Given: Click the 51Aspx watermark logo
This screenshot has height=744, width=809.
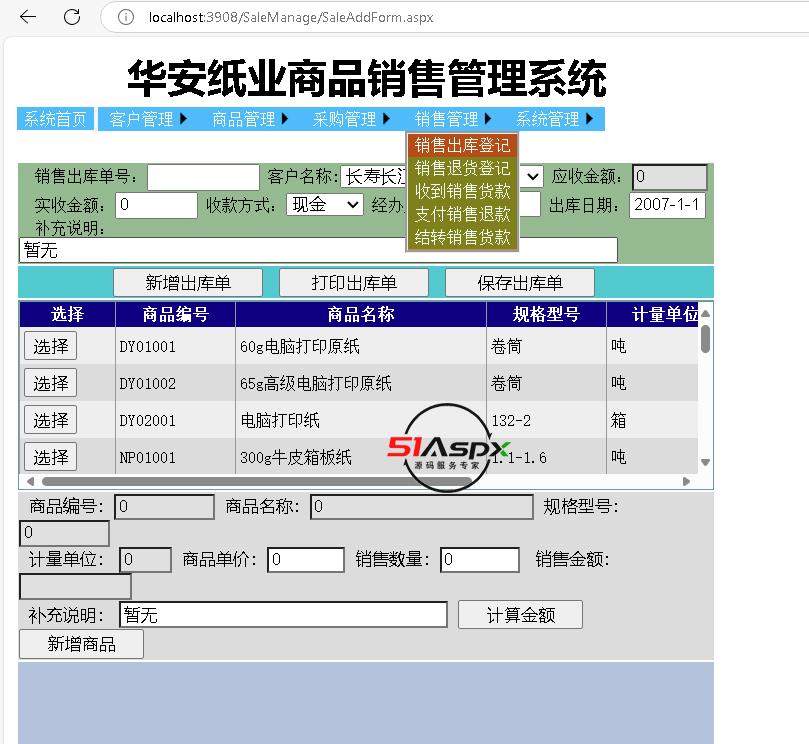Looking at the screenshot, I should 448,449.
